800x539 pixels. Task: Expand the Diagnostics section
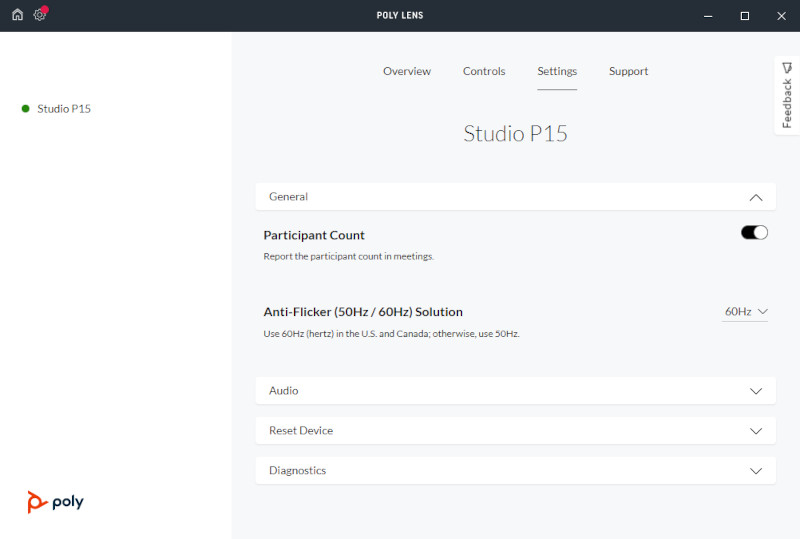pyautogui.click(x=515, y=470)
